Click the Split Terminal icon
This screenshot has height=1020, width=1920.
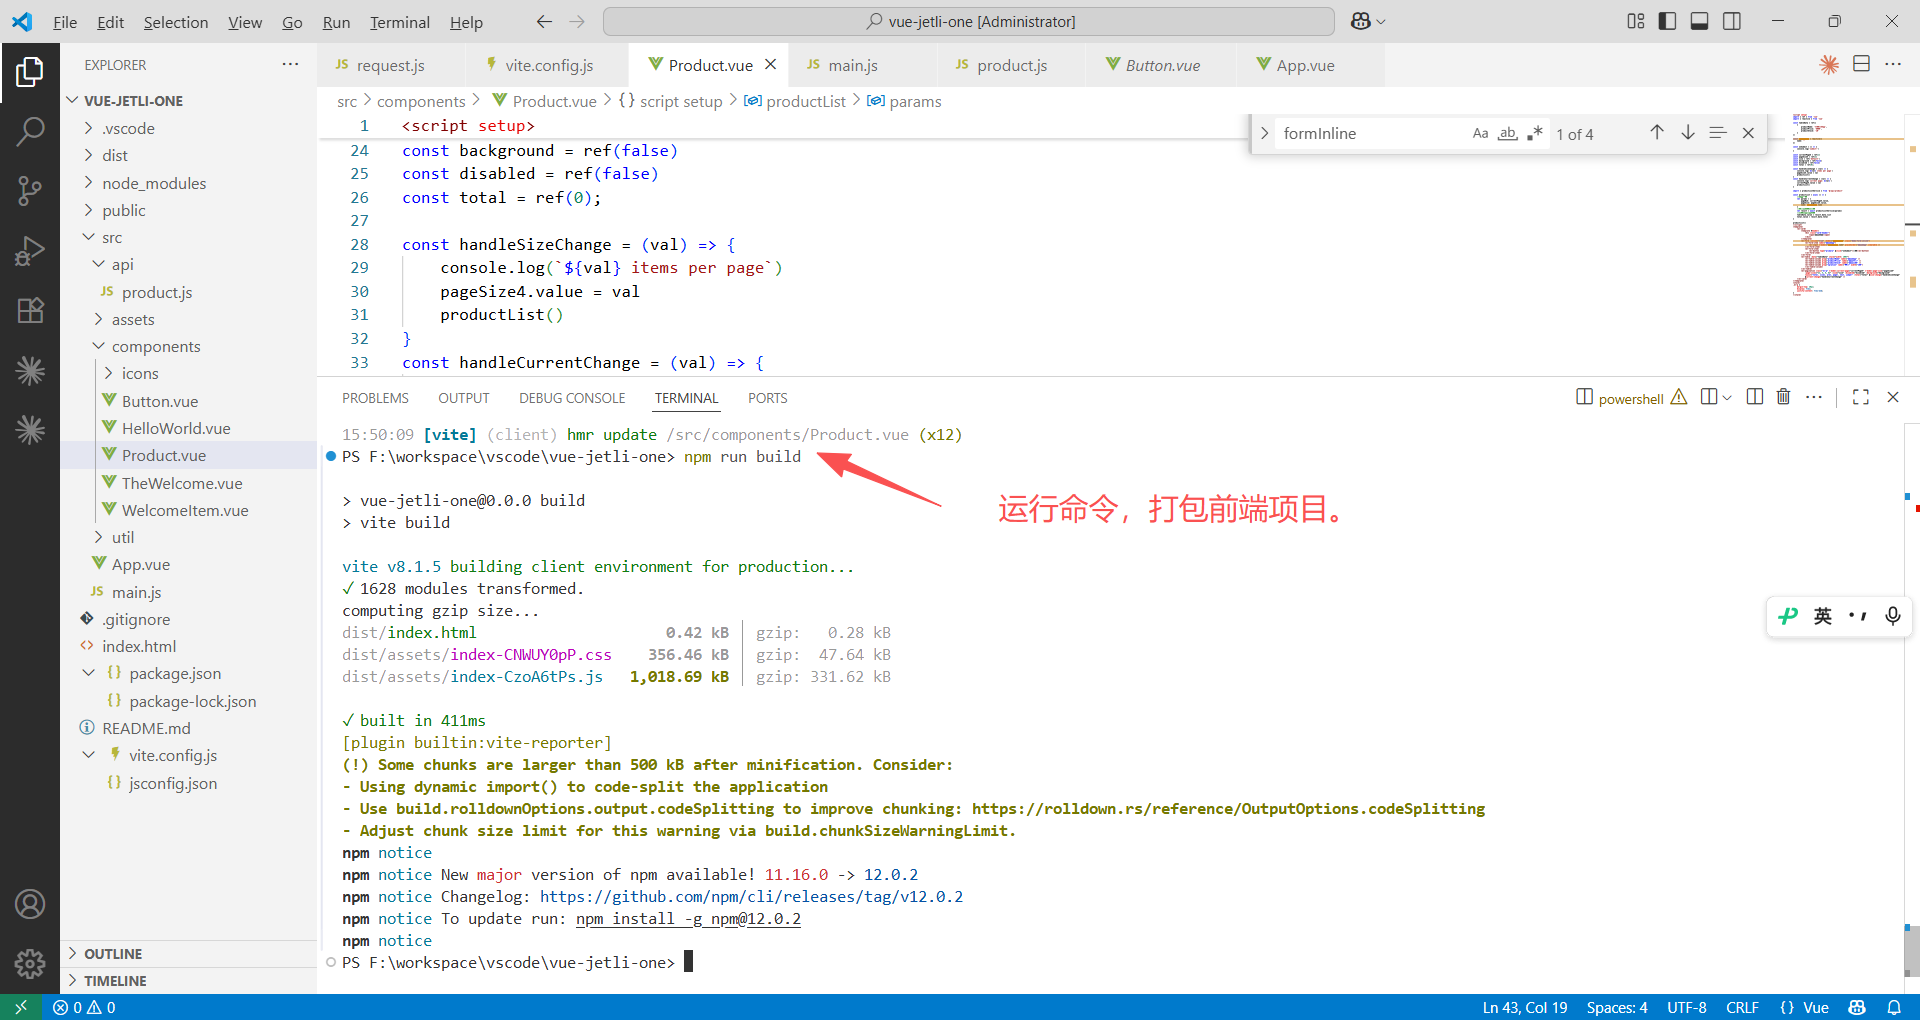(1754, 397)
